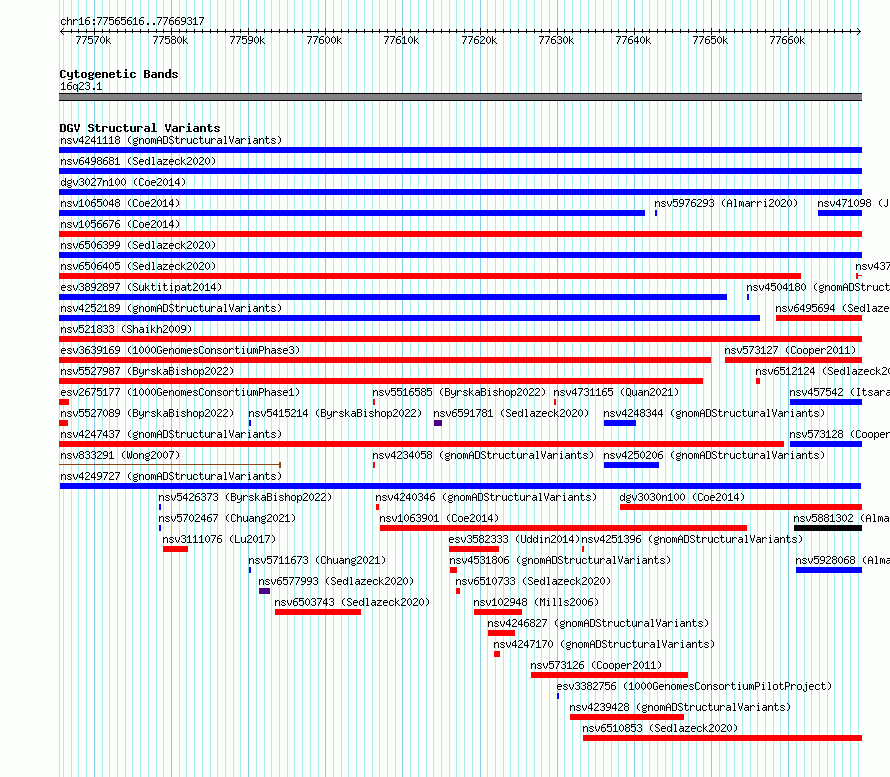Open the nsv4731165 (Quan2021) label
This screenshot has width=890, height=777.
pos(616,392)
